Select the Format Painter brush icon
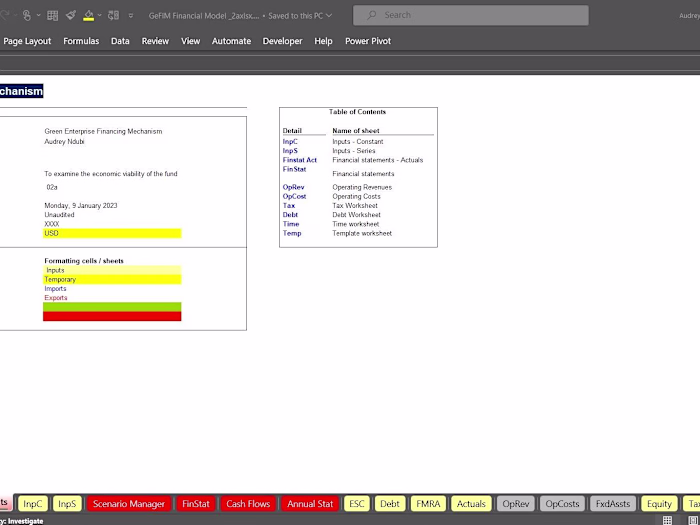Viewport: 700px width, 525px height. click(71, 16)
